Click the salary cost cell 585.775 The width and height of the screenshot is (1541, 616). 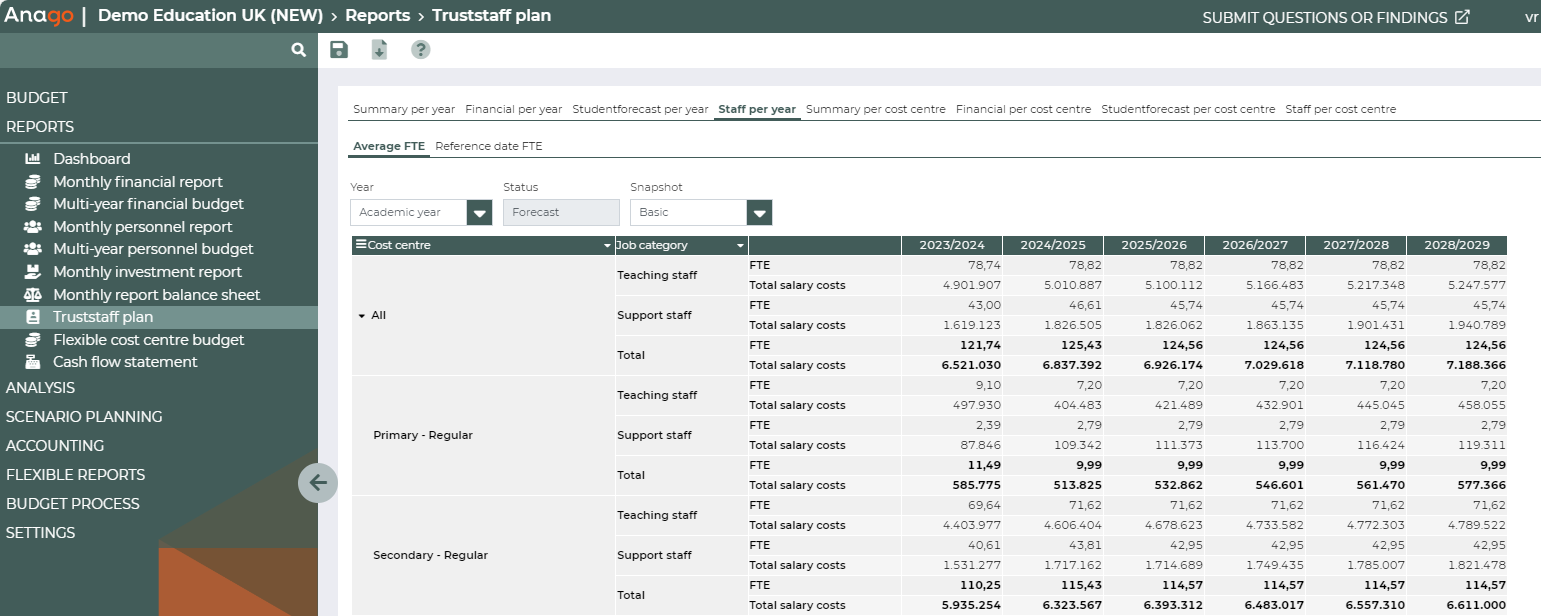[952, 485]
